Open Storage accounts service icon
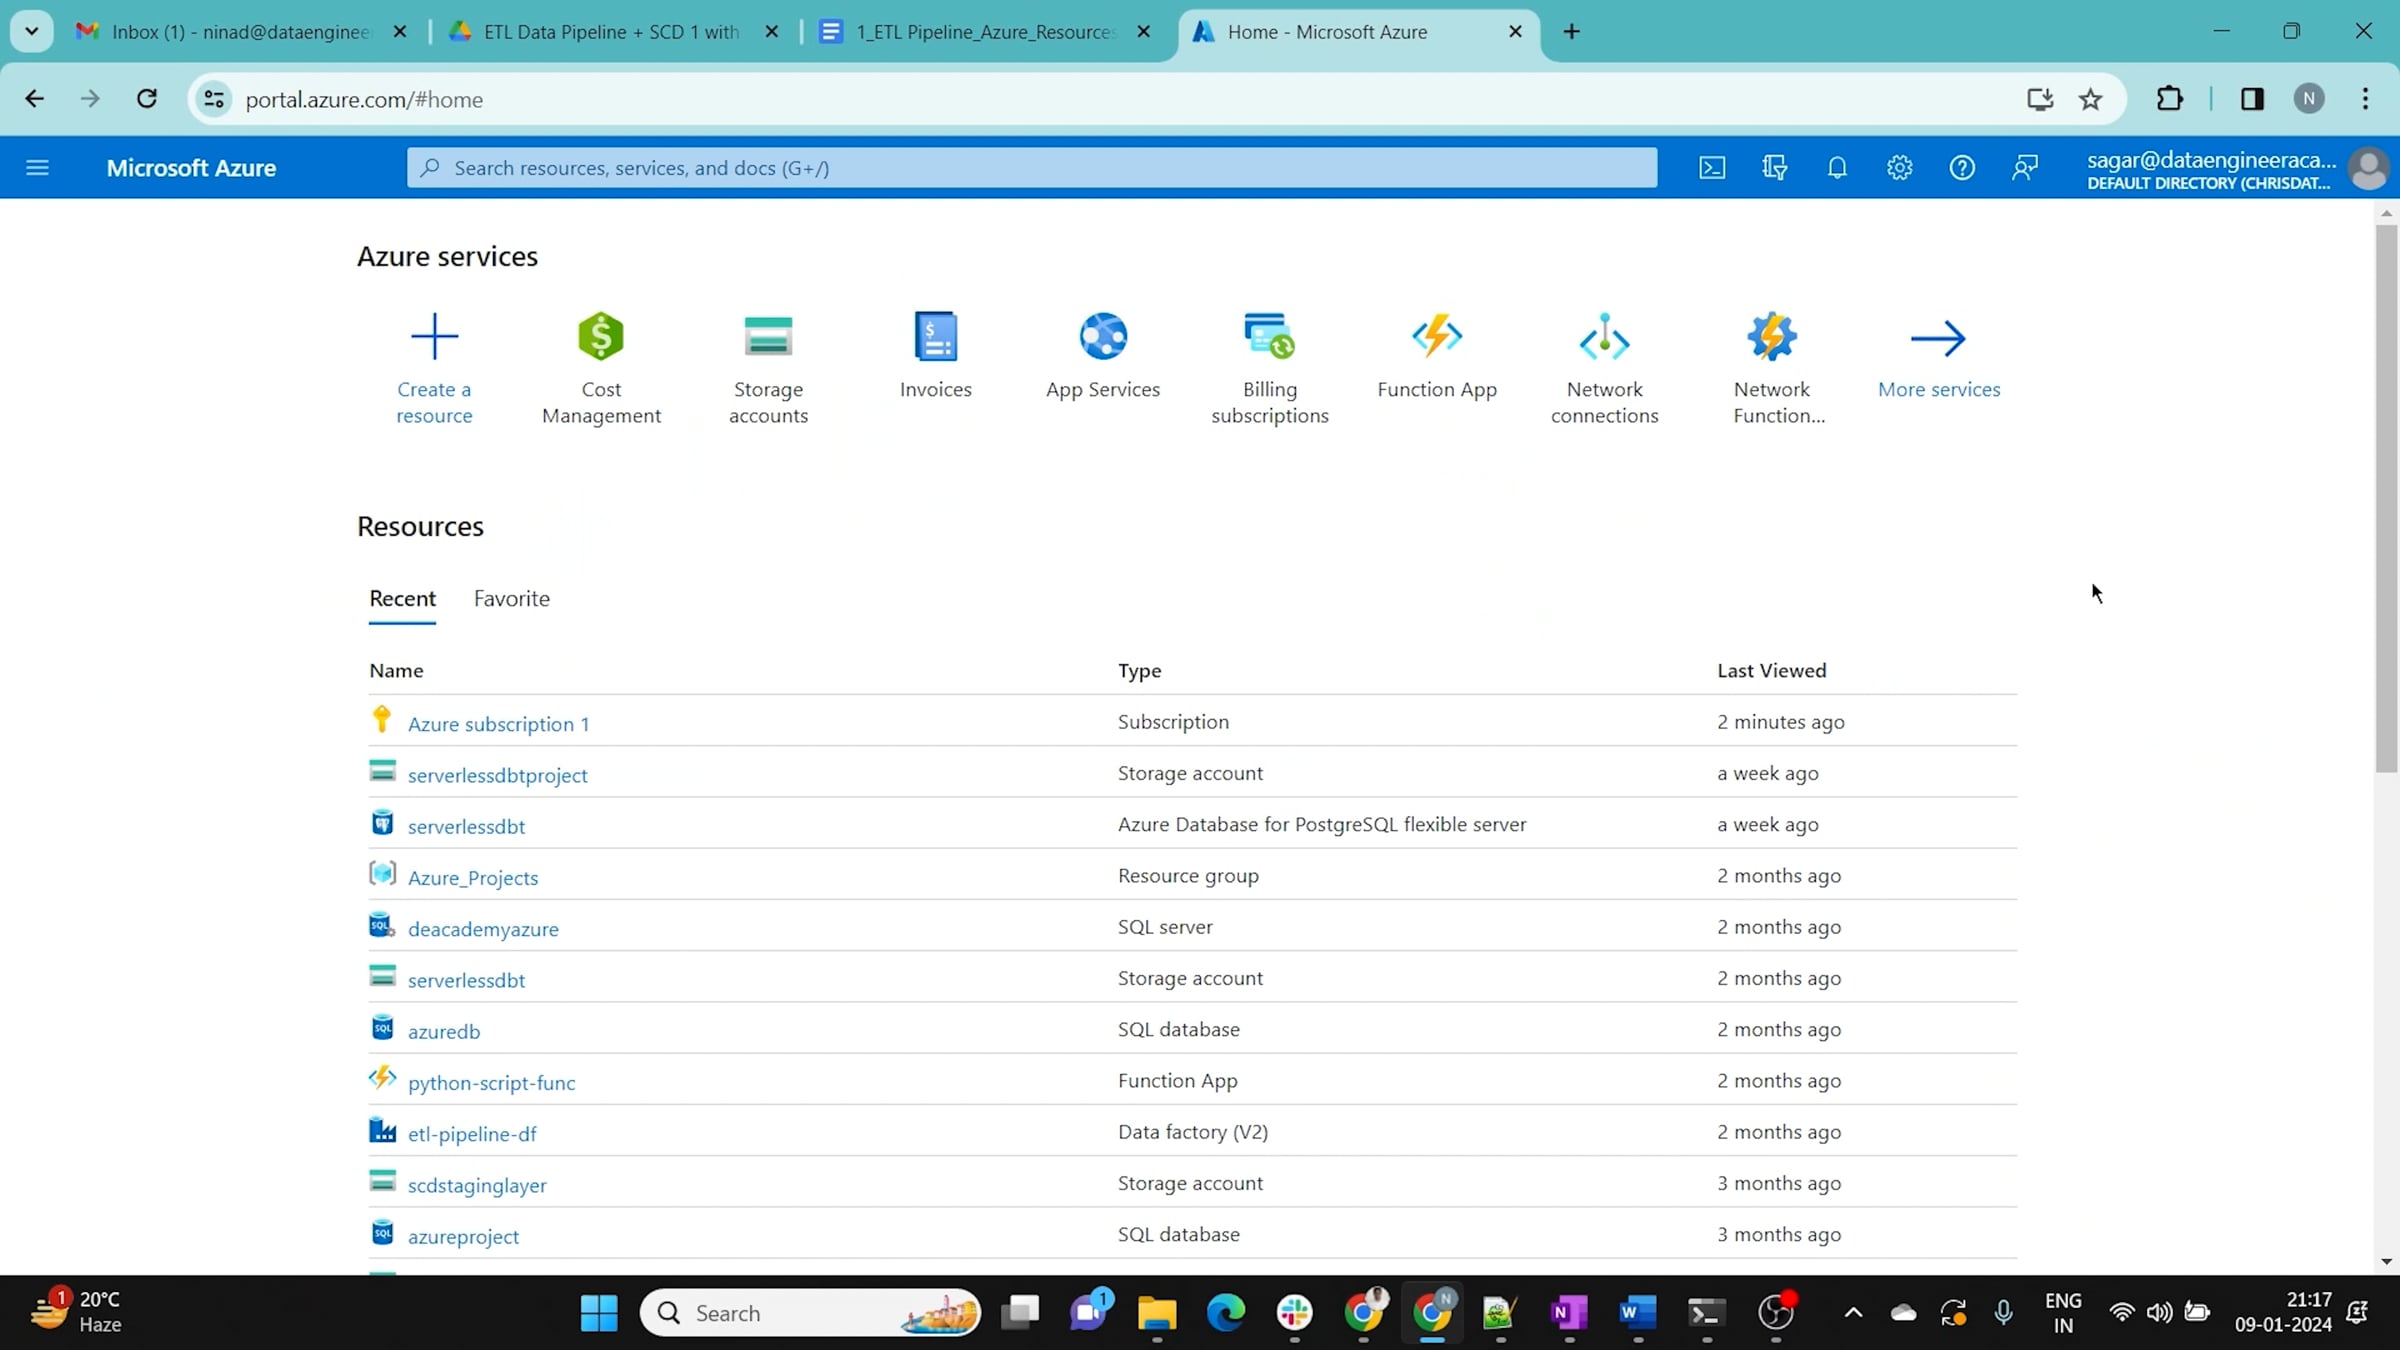 [768, 337]
